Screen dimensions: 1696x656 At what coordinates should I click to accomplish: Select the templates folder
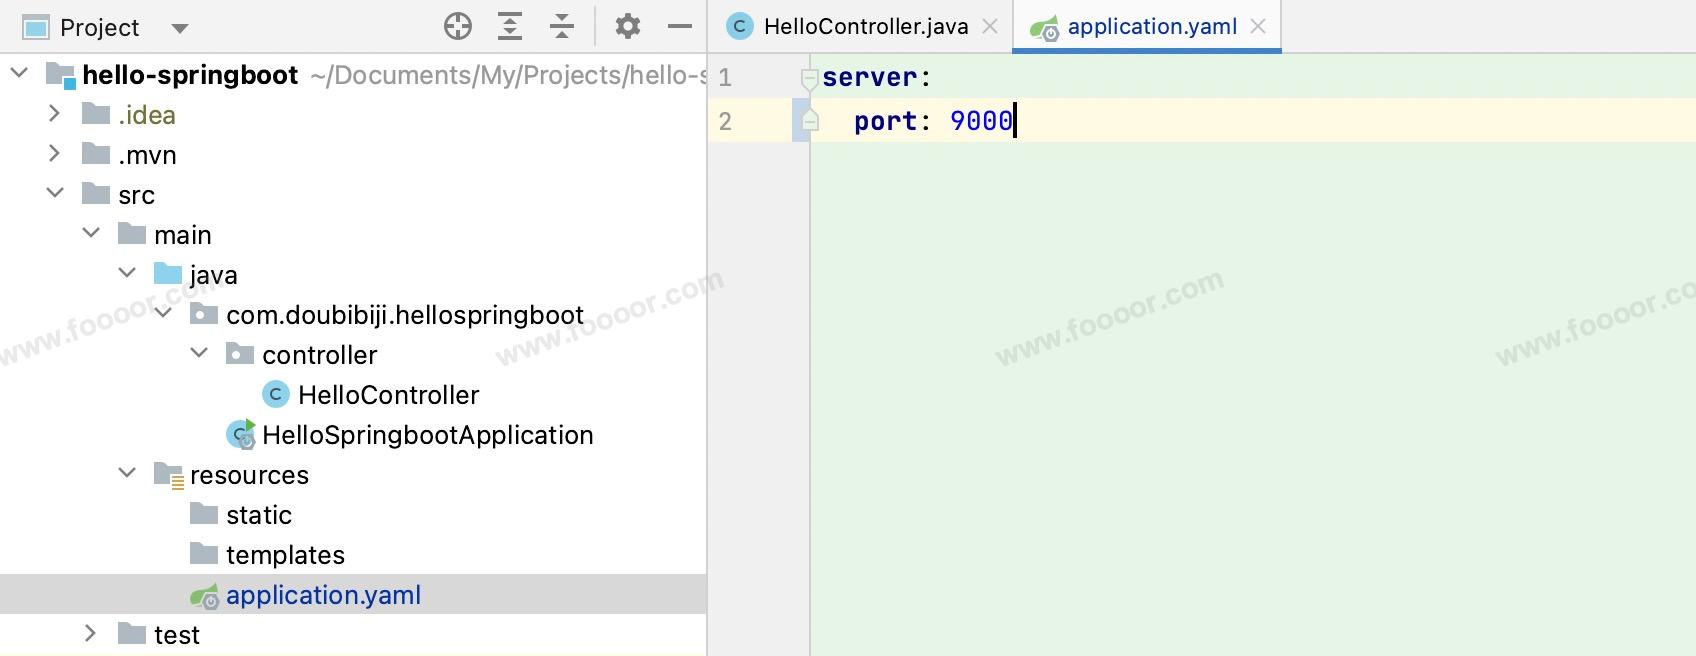(x=285, y=555)
